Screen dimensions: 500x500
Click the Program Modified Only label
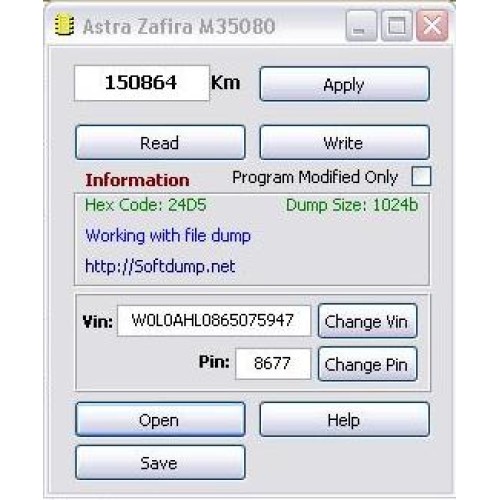[x=315, y=177]
